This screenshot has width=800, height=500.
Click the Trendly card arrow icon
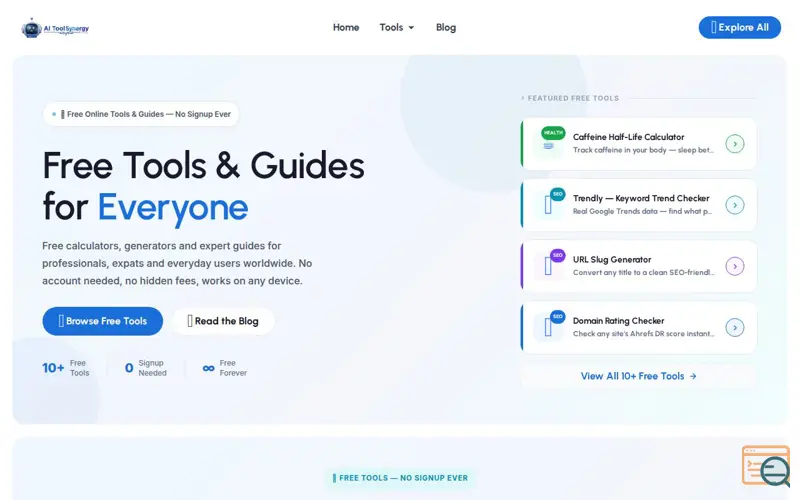click(735, 205)
